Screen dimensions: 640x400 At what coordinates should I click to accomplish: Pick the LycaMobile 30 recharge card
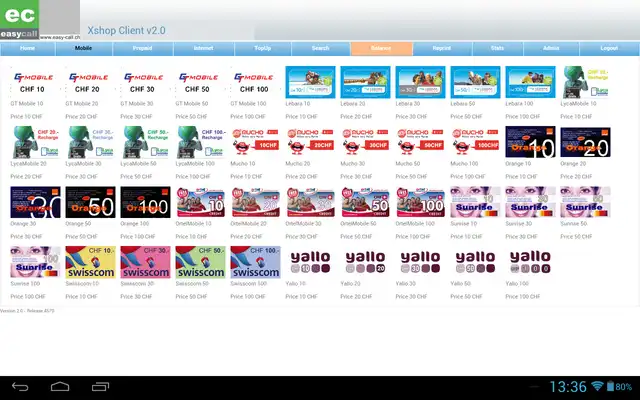pos(90,142)
